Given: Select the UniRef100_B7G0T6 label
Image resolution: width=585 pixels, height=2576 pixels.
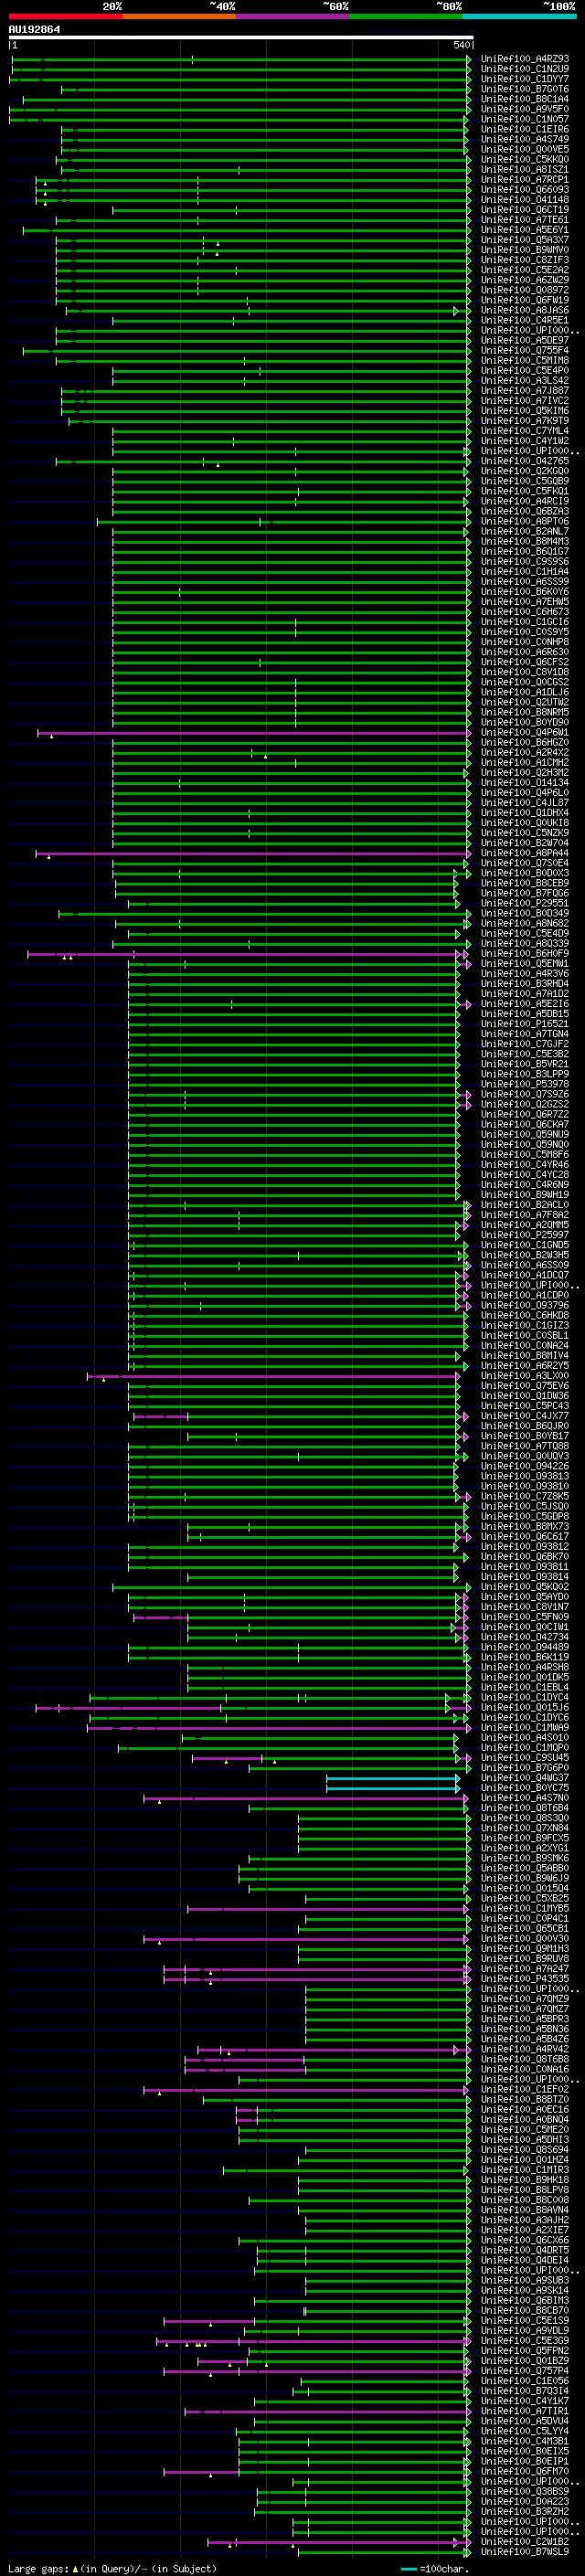Looking at the screenshot, I should (x=525, y=89).
